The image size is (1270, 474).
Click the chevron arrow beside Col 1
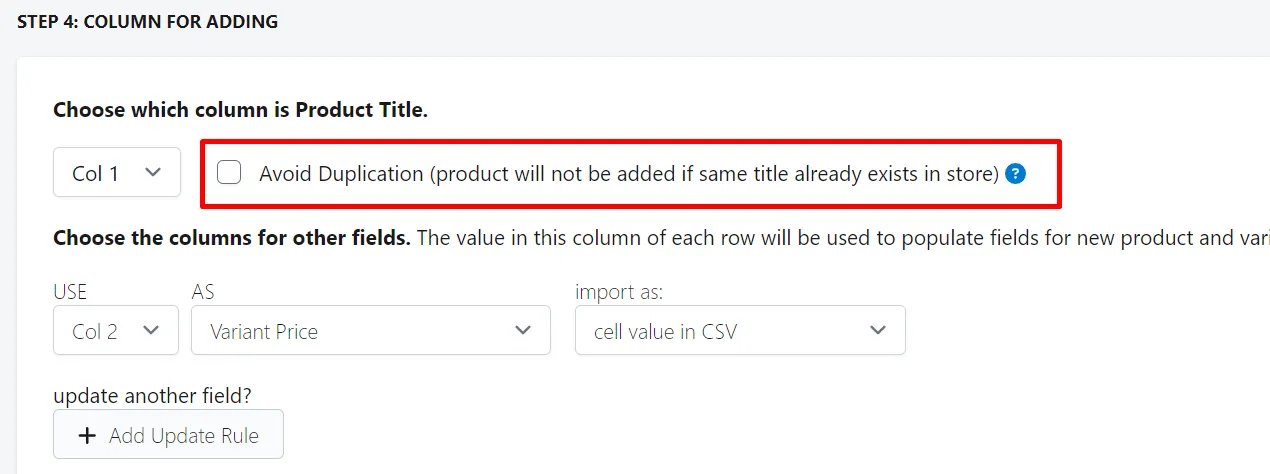153,172
